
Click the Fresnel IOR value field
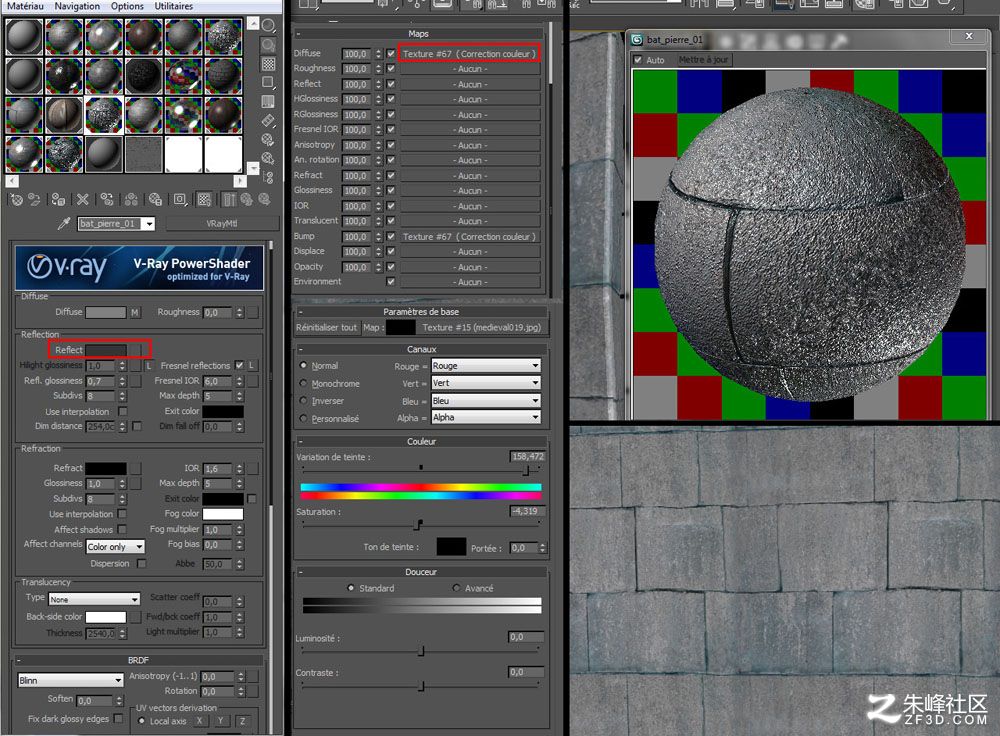coord(218,381)
